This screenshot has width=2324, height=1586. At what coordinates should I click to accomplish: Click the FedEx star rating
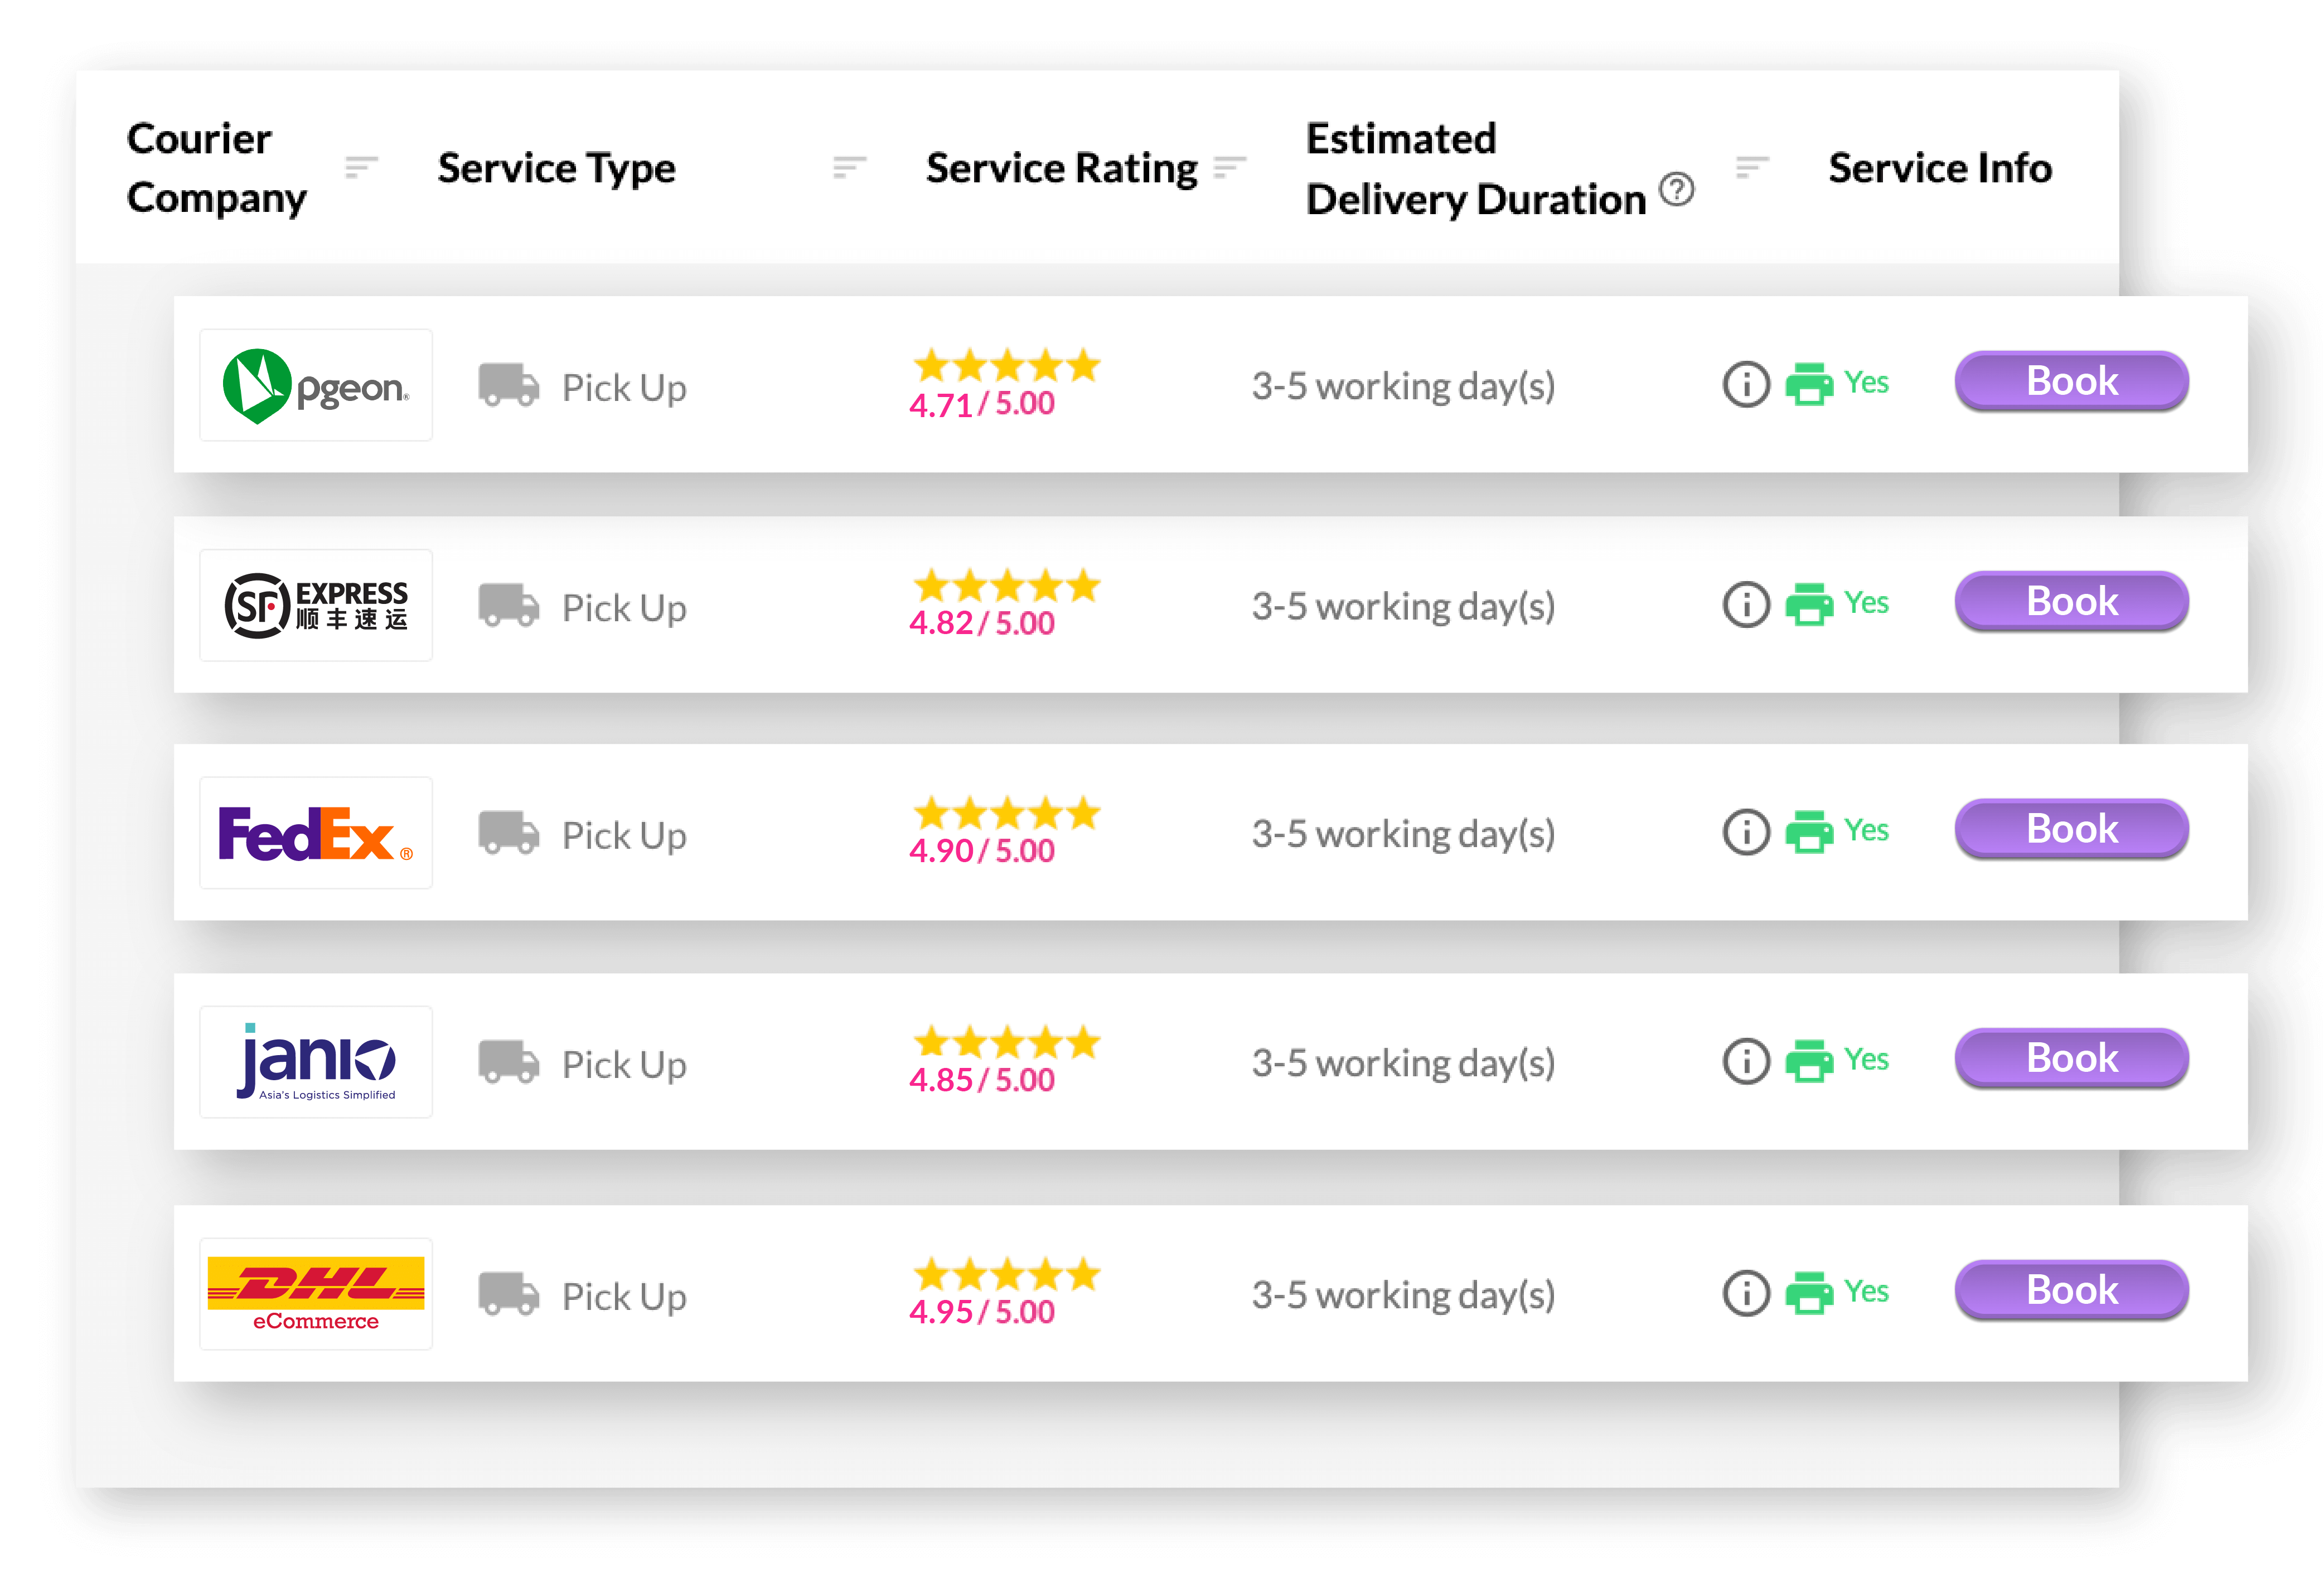[x=1006, y=814]
